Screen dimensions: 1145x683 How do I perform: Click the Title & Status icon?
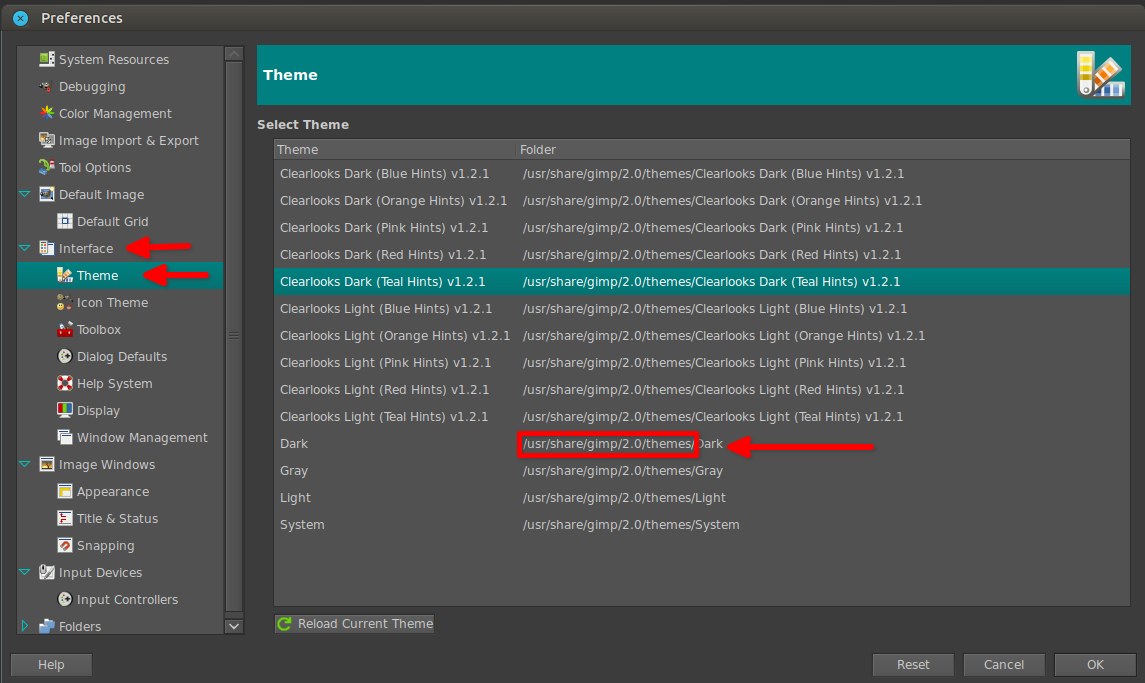pyautogui.click(x=65, y=519)
